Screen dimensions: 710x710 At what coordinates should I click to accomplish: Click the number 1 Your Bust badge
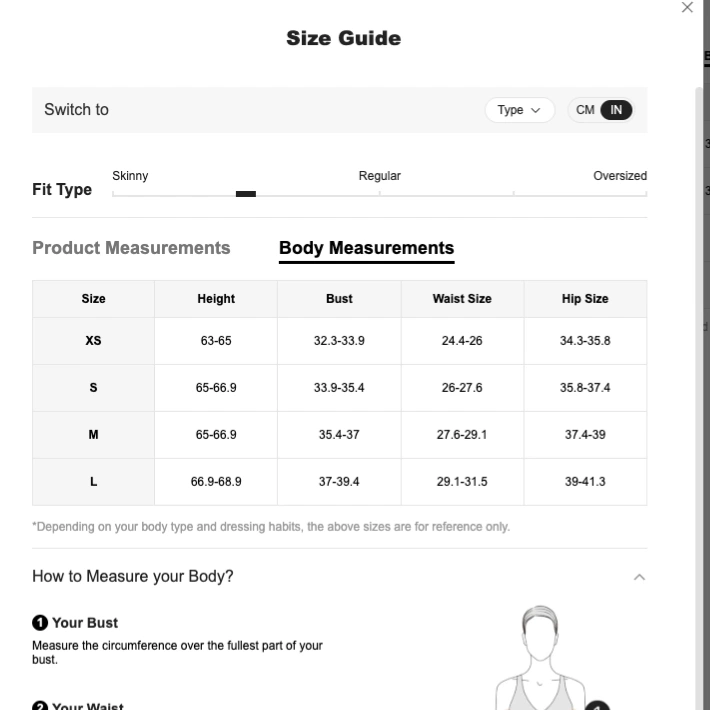click(40, 623)
